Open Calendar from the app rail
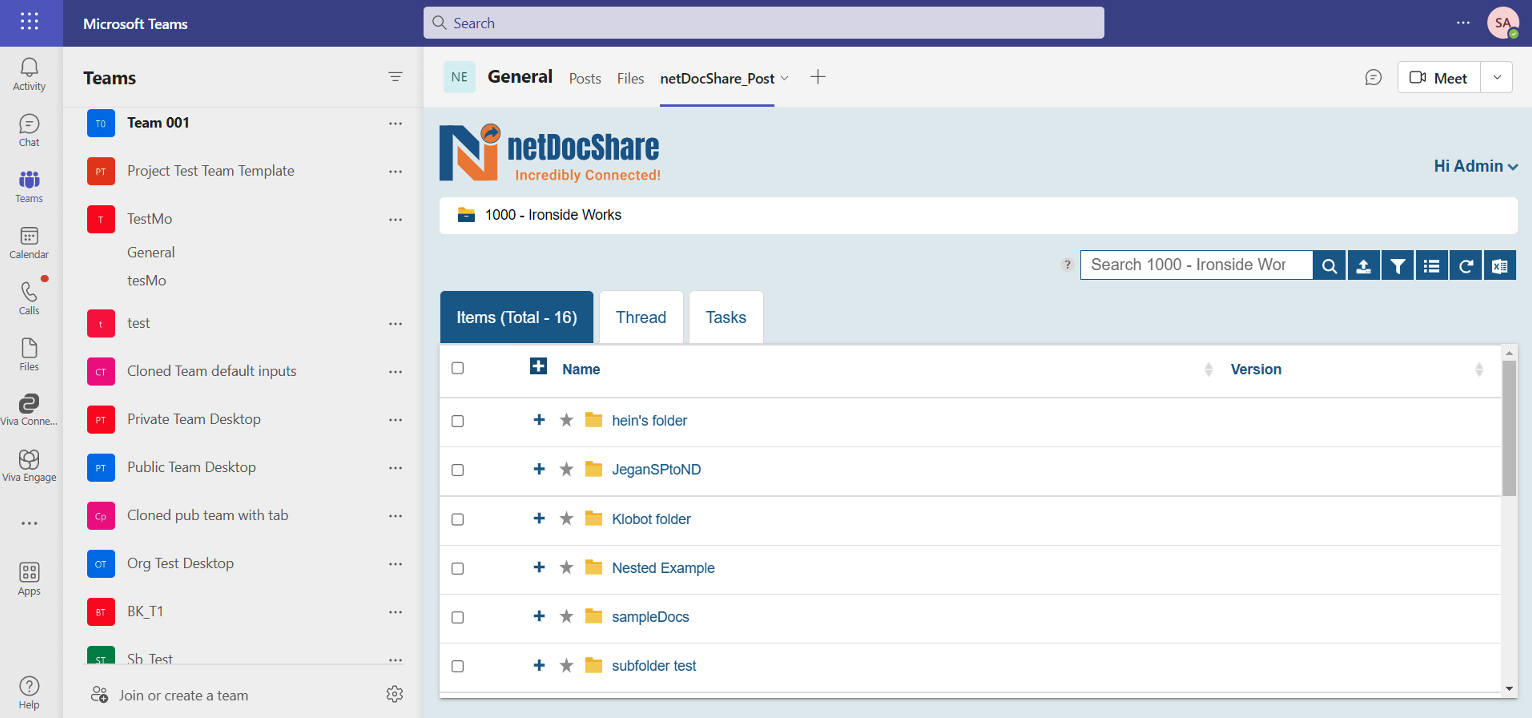Viewport: 1532px width, 718px height. [29, 242]
